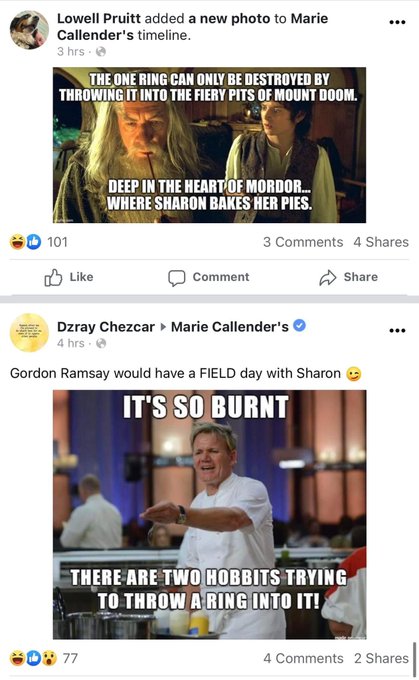
Task: Open the Lord of the Rings meme image
Action: click(210, 145)
